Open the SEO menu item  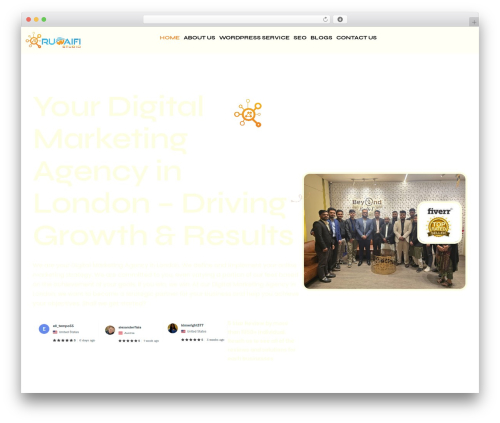click(300, 38)
